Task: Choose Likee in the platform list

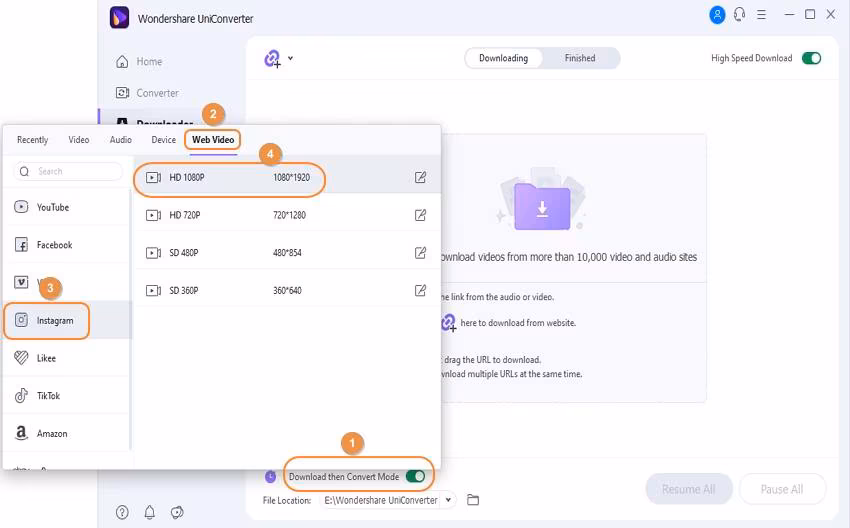Action: click(x=66, y=358)
